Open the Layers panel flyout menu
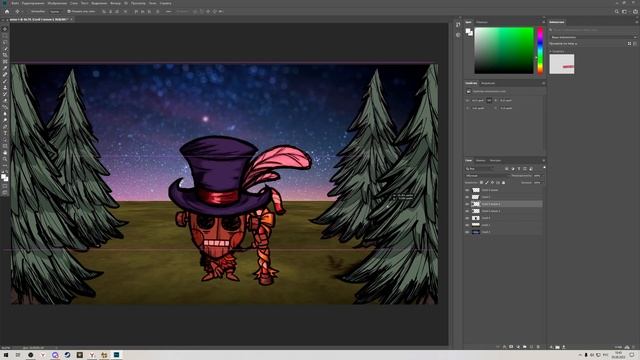The image size is (640, 360). pos(543,160)
